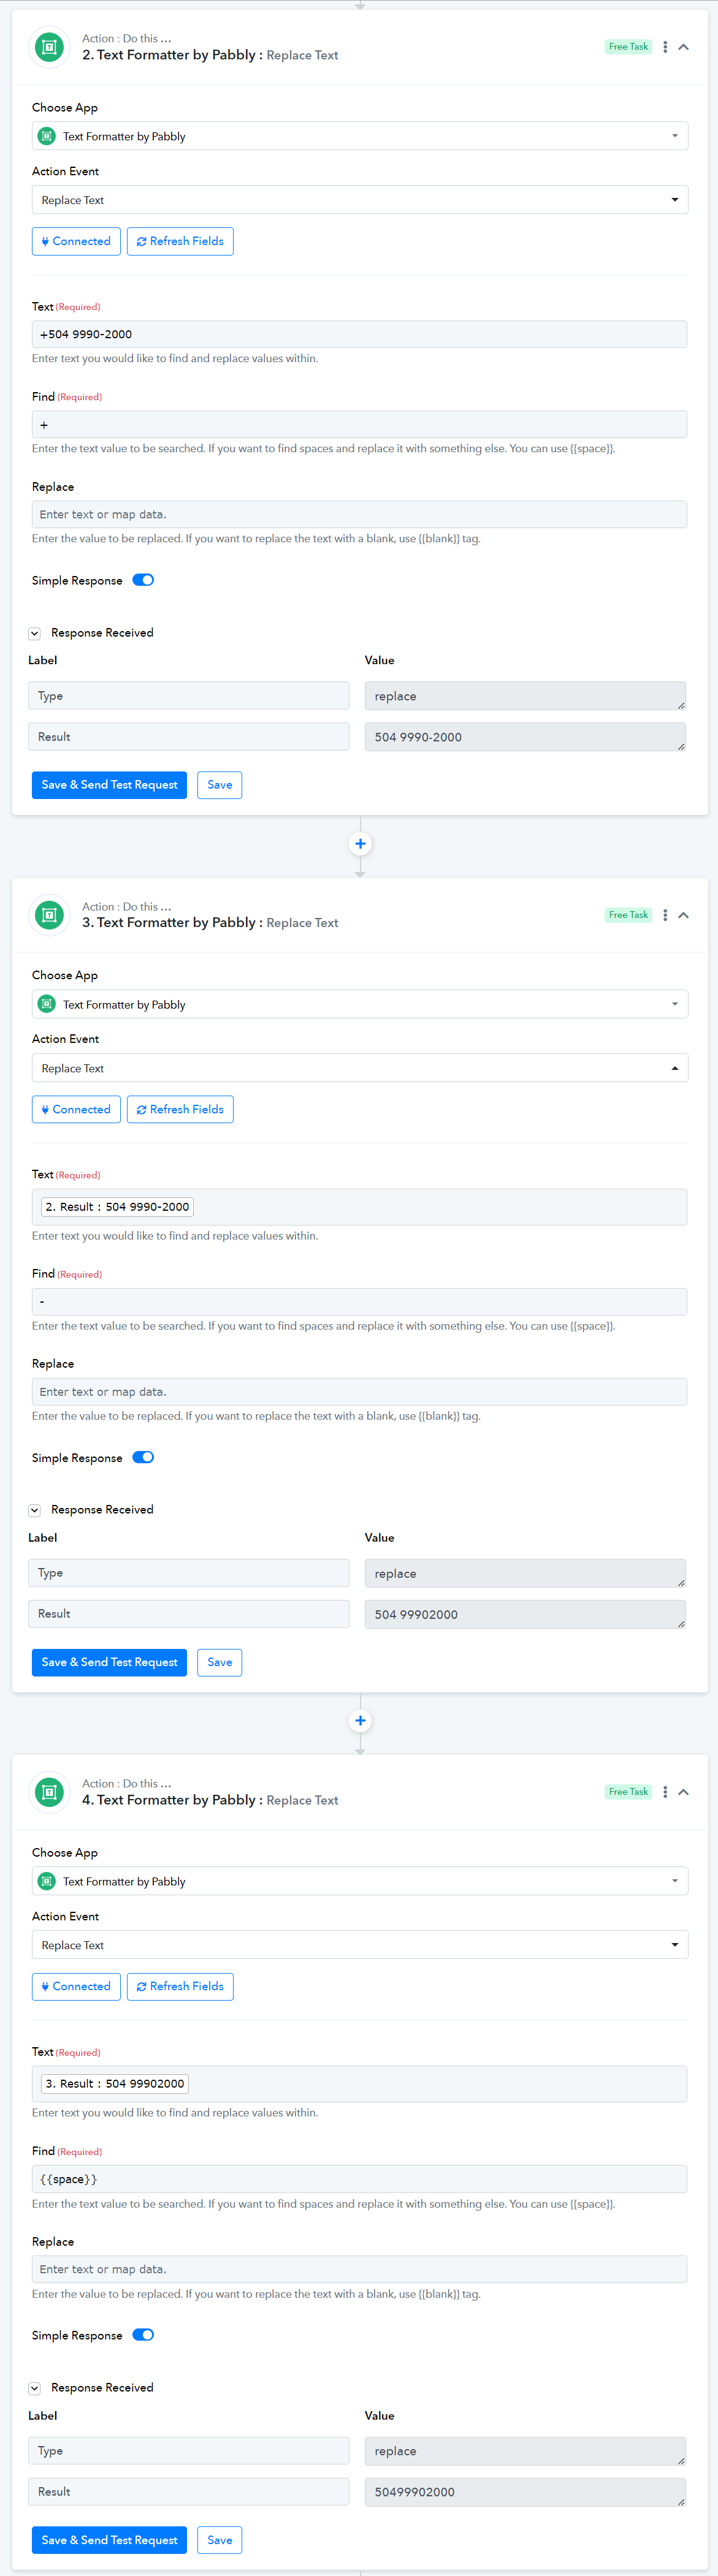Click the Save button in step 3

220,1662
